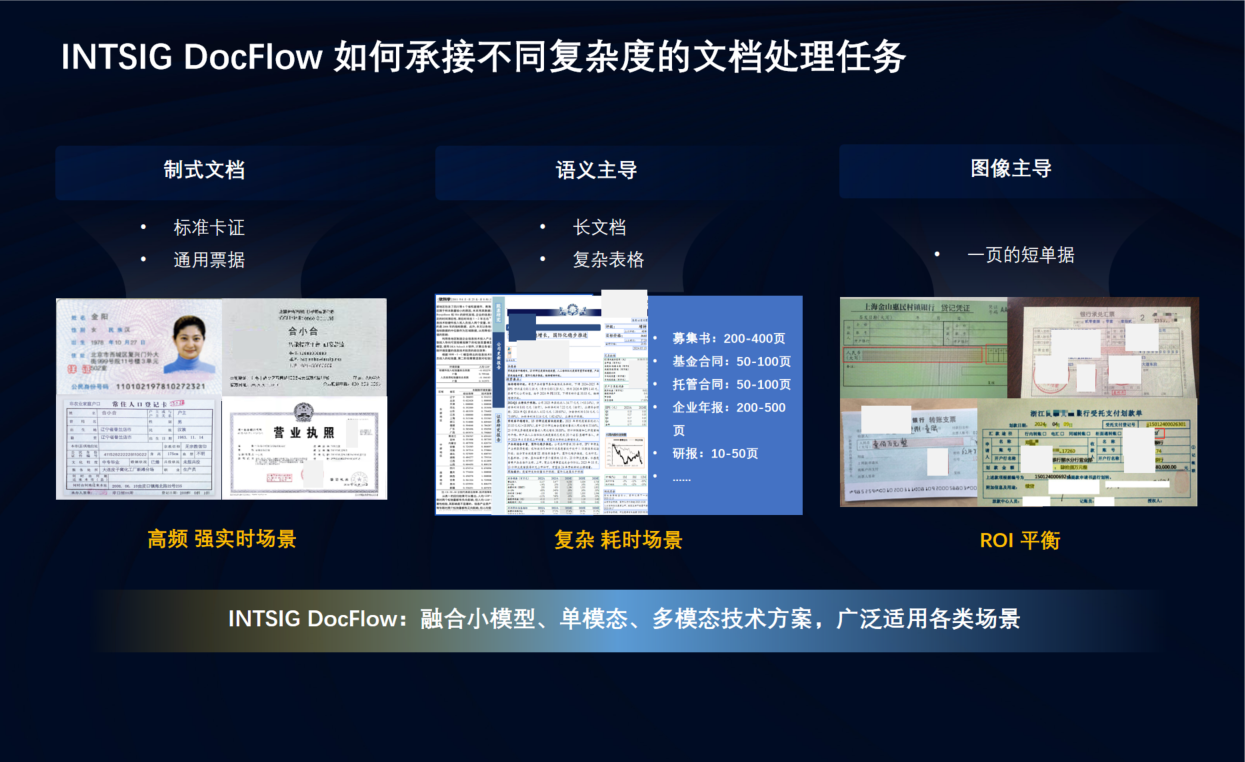Screen dimensions: 1245x762
Task: Open the 合小合 business card image
Action: point(304,346)
